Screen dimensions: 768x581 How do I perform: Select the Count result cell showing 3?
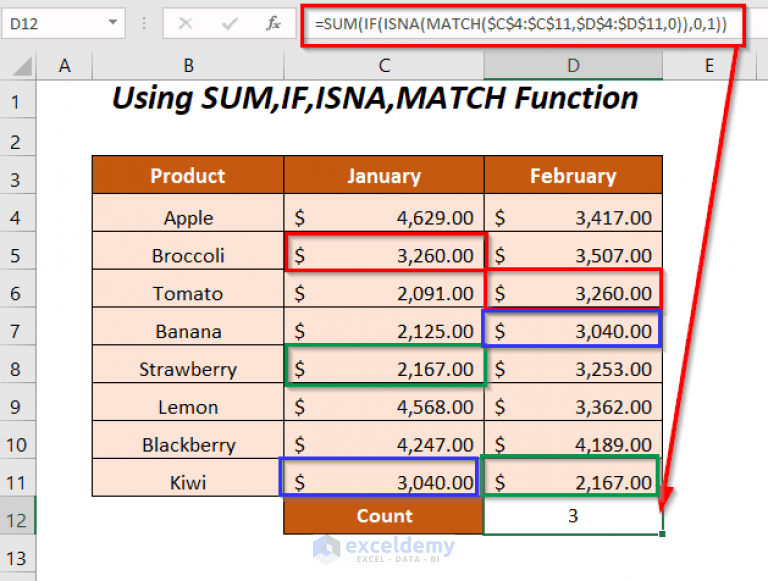pos(573,515)
